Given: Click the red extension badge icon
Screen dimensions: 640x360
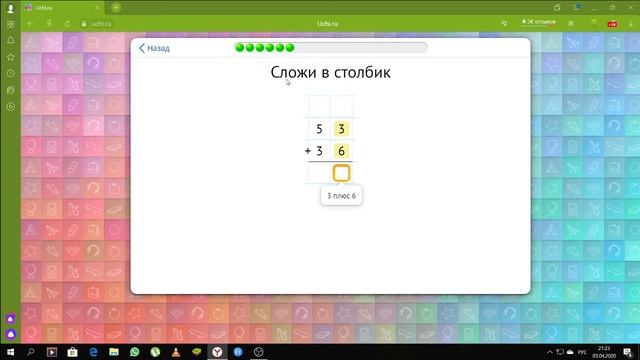Looking at the screenshot, I should 612,24.
